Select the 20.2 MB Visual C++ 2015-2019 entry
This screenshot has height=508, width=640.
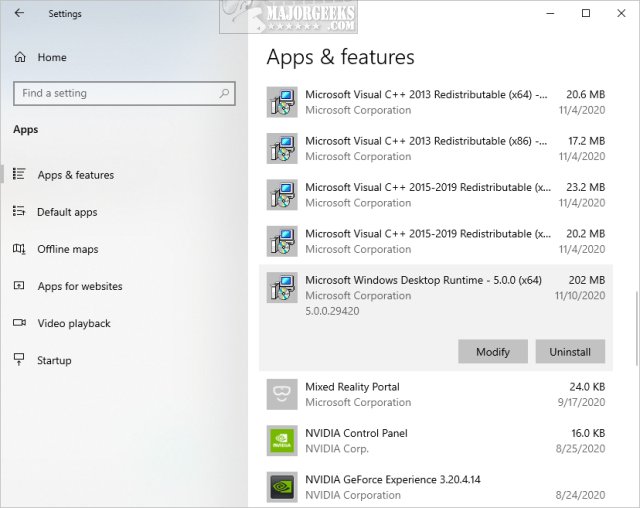(x=436, y=242)
